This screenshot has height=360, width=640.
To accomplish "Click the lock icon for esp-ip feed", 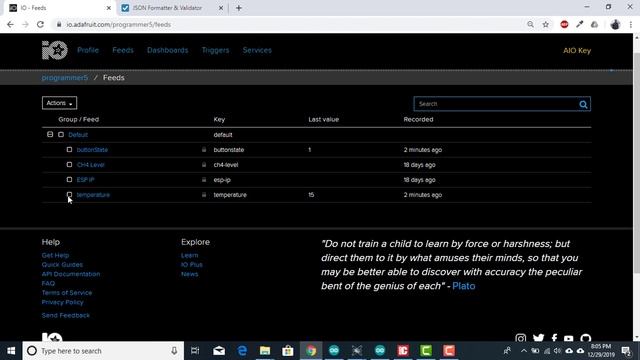I will click(204, 180).
